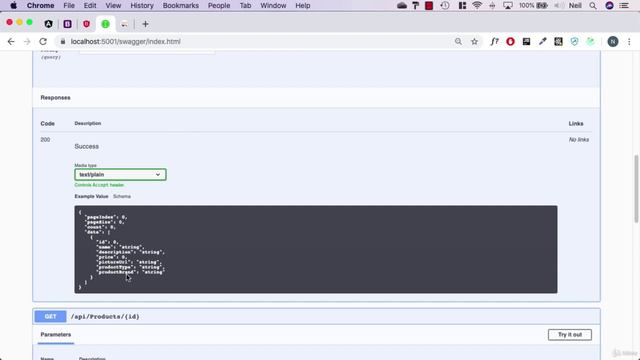
Task: Open the f? font finder extension
Action: 494,42
